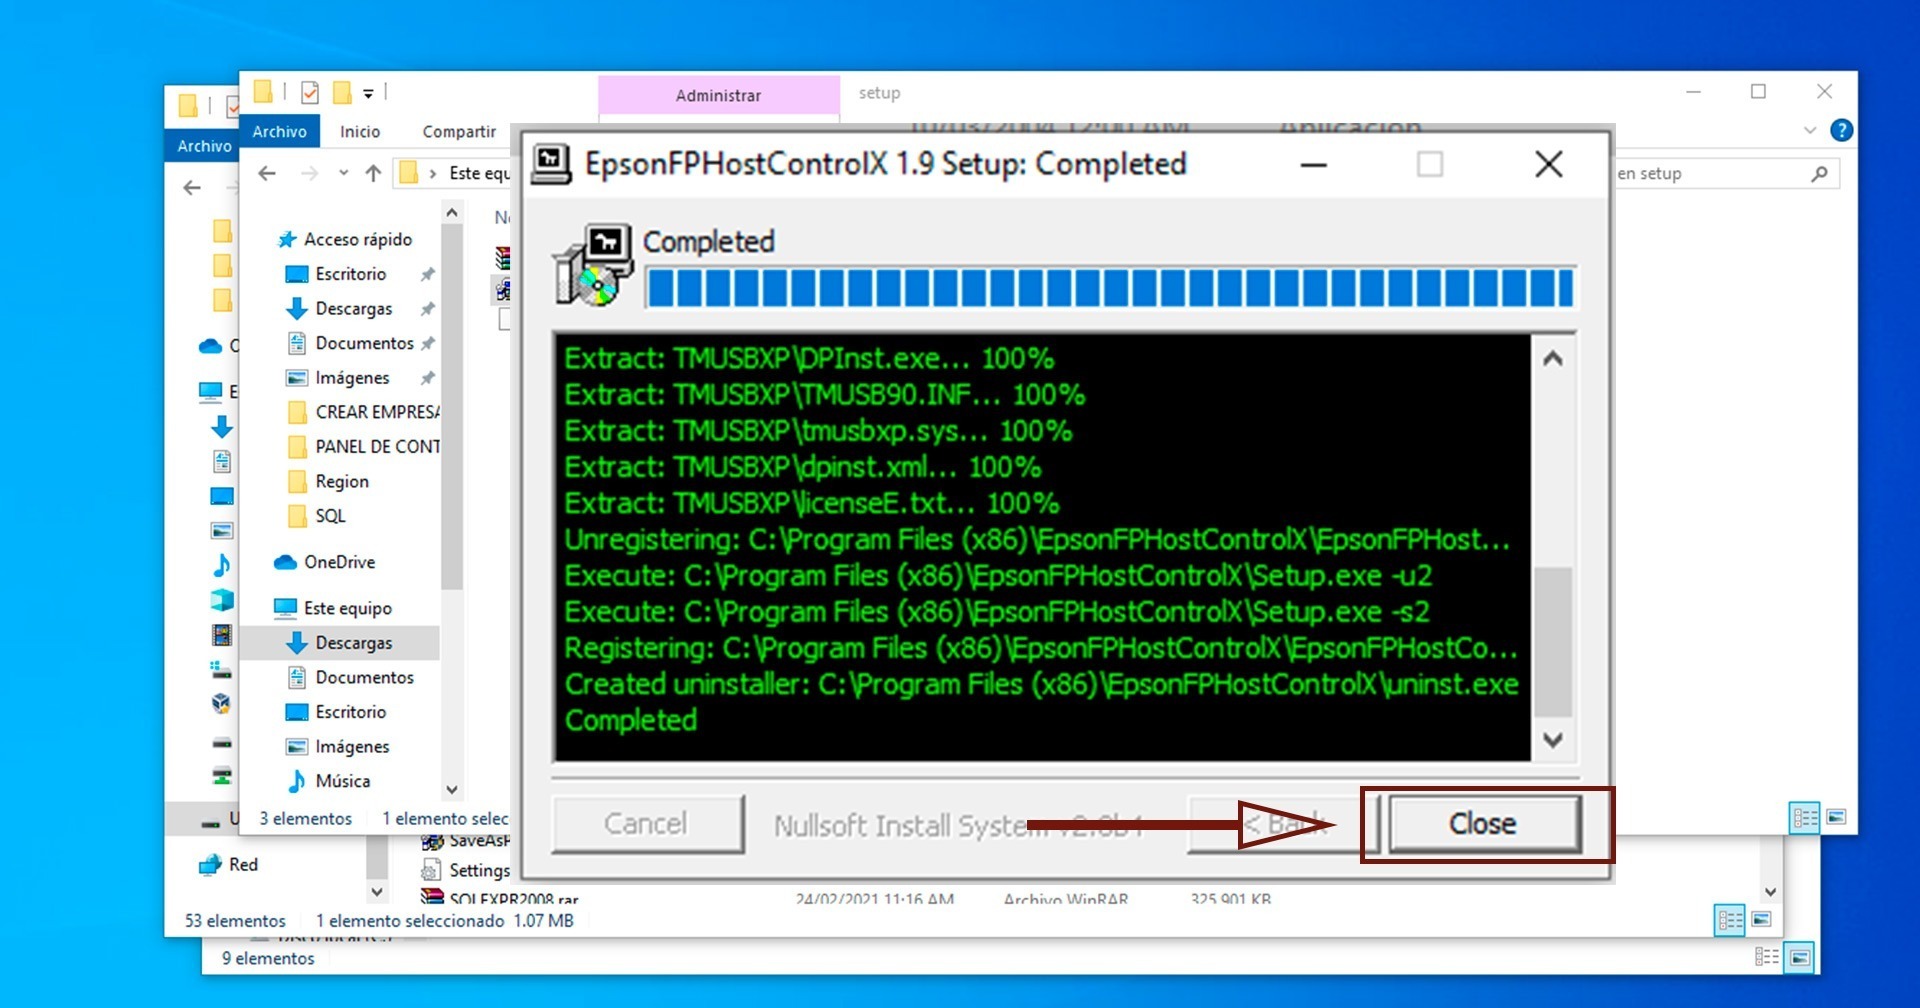Switch to details view in setup window
Screen dimensions: 1920x1008
[1805, 818]
